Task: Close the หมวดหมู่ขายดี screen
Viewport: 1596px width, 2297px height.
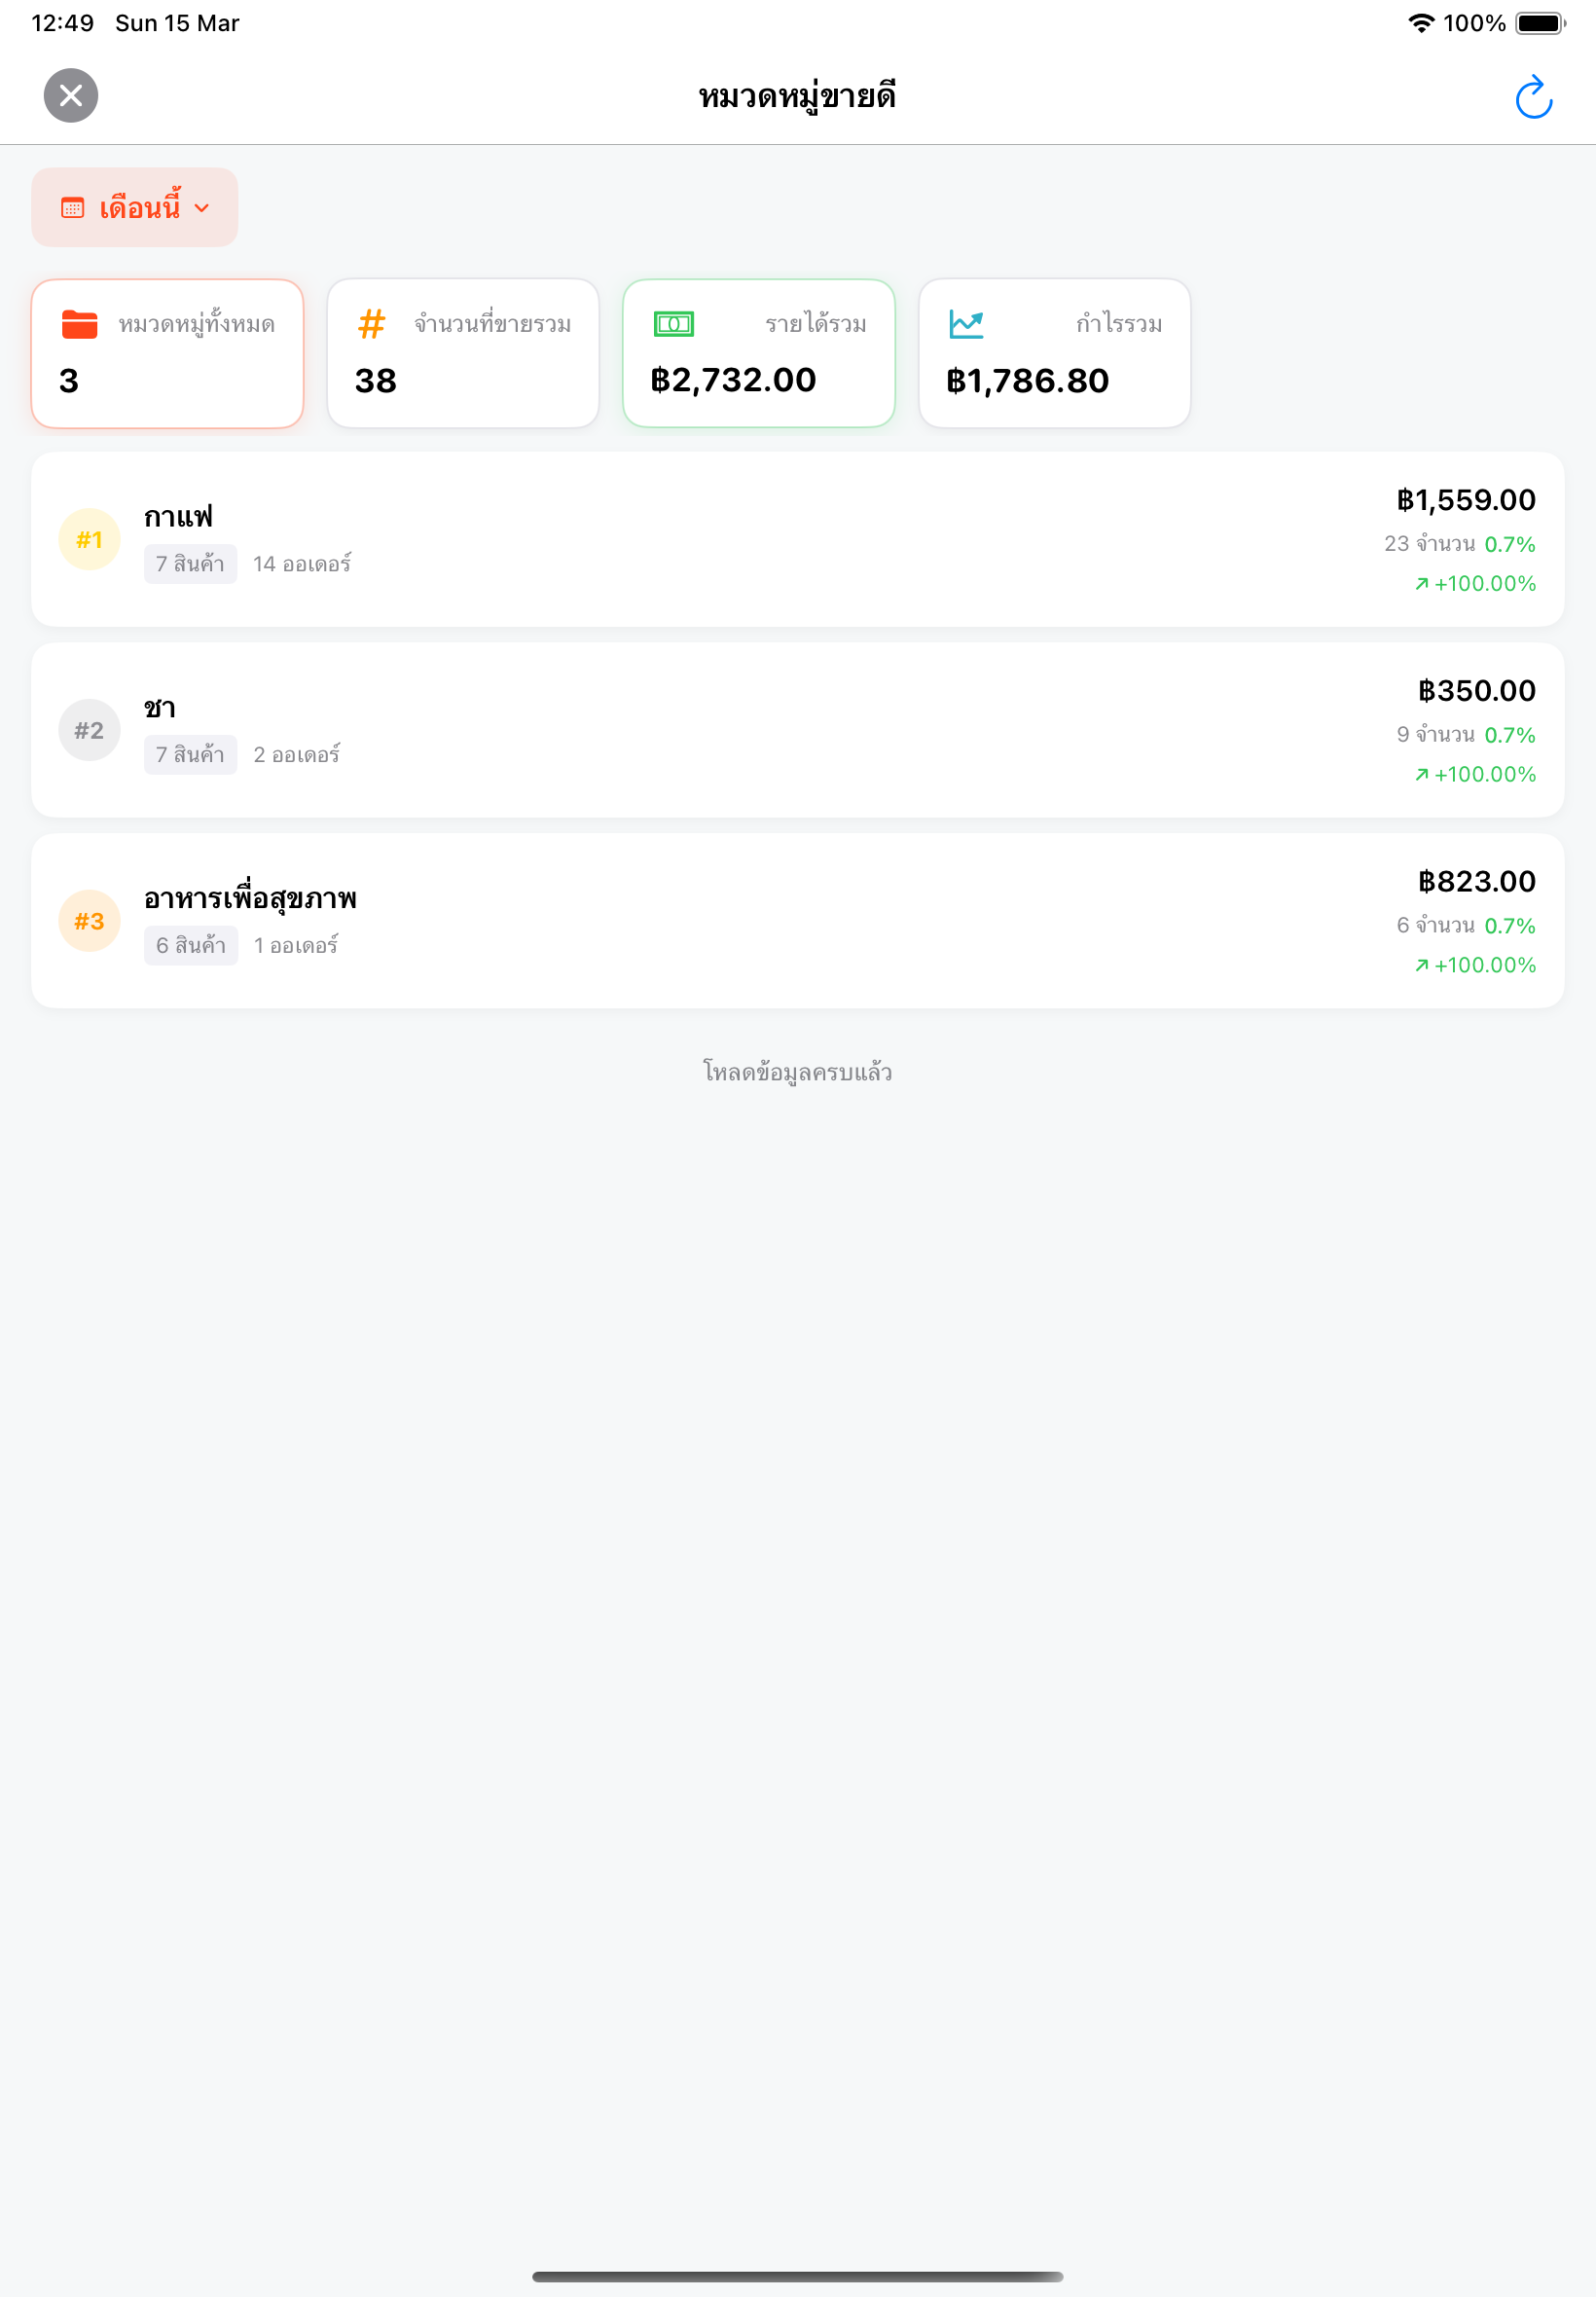Action: tap(71, 96)
